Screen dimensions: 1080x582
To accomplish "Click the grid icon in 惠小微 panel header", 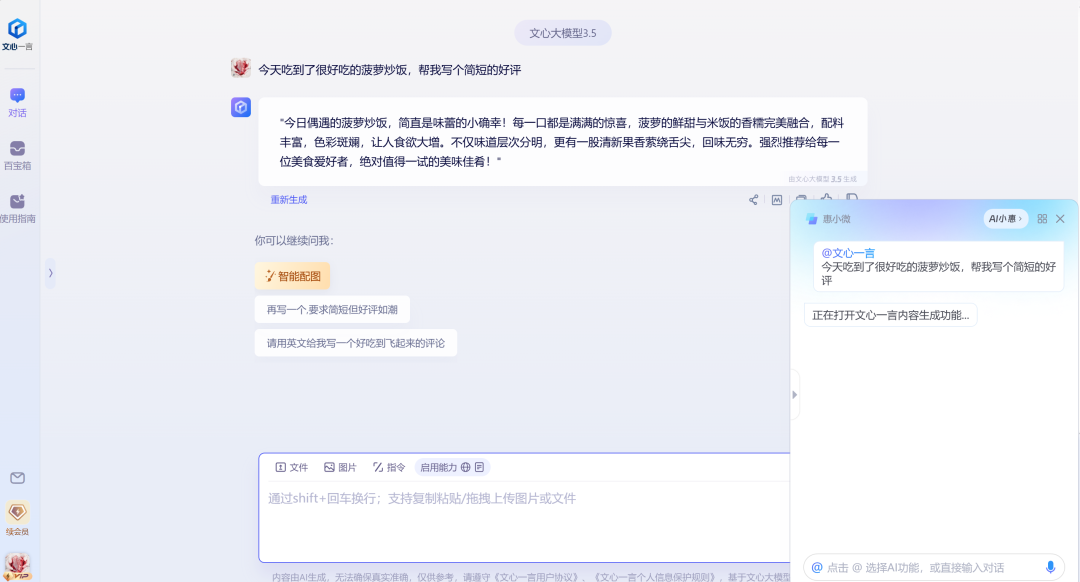I will click(x=1042, y=219).
